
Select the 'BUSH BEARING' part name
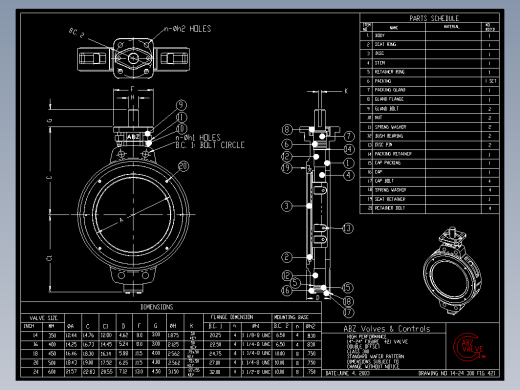point(389,136)
